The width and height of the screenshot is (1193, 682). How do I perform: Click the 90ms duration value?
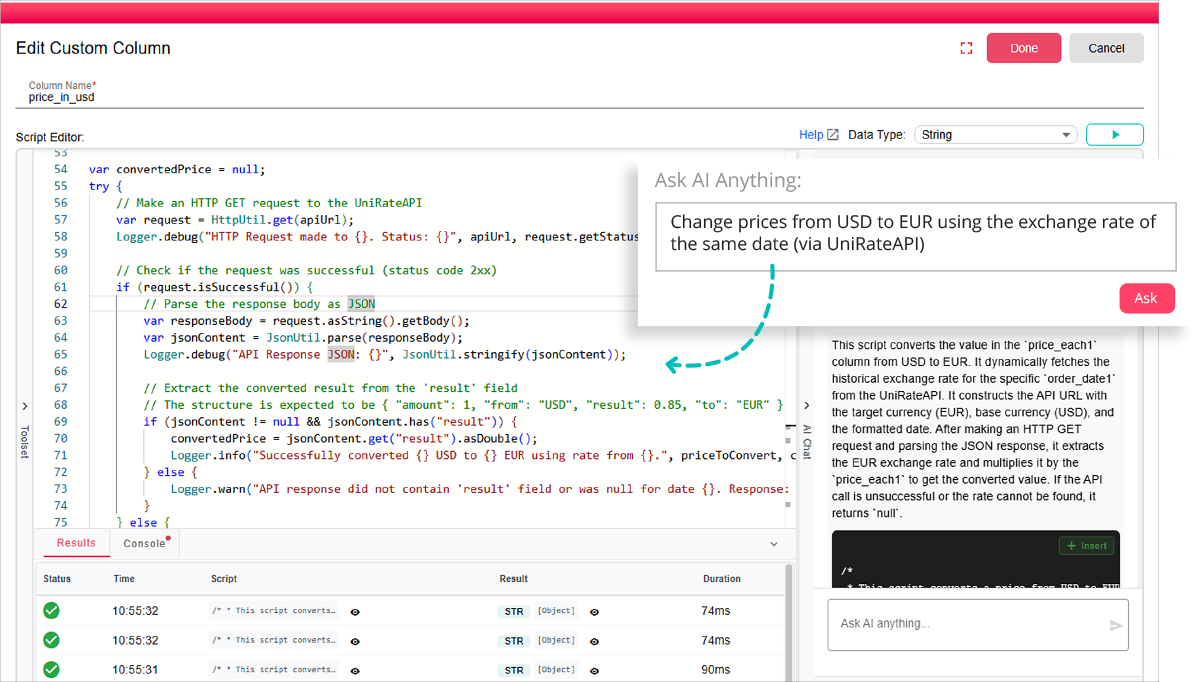click(x=715, y=670)
